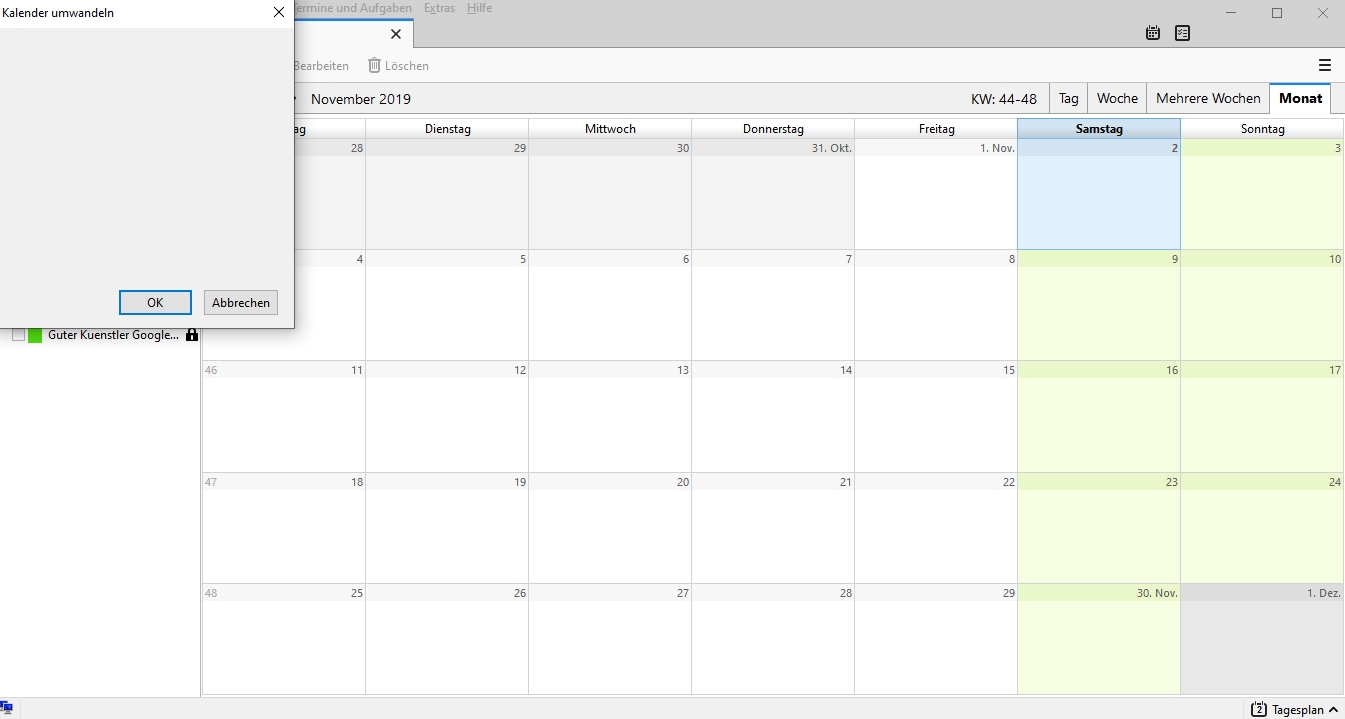The width and height of the screenshot is (1345, 719).
Task: Open the hamburger application menu
Action: pos(1325,66)
